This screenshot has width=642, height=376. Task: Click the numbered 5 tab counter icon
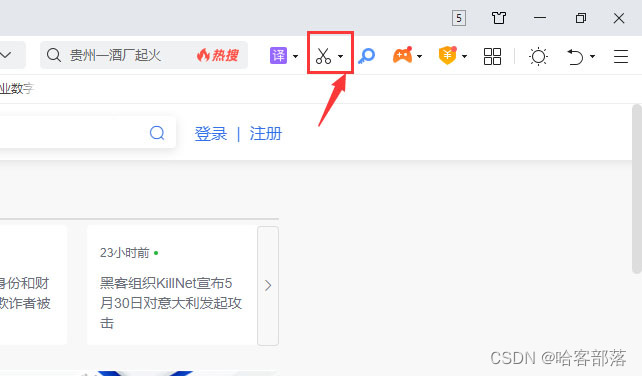click(459, 18)
